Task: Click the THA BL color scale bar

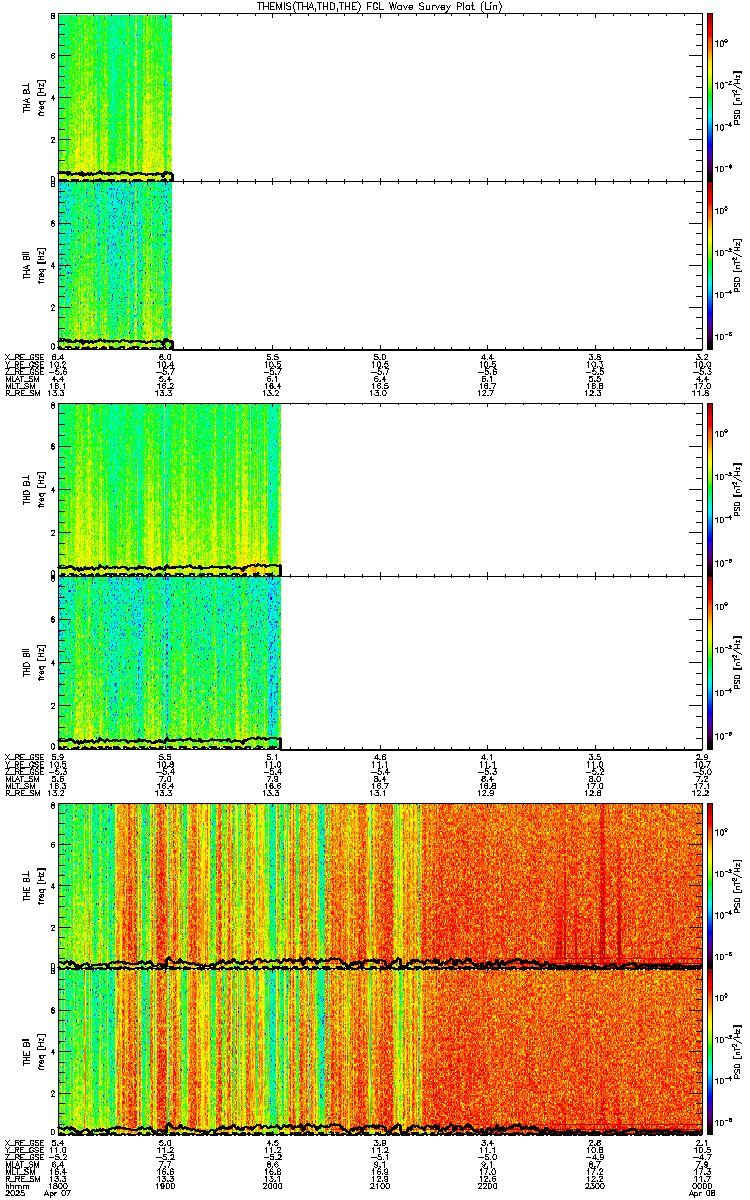Action: pyautogui.click(x=710, y=97)
